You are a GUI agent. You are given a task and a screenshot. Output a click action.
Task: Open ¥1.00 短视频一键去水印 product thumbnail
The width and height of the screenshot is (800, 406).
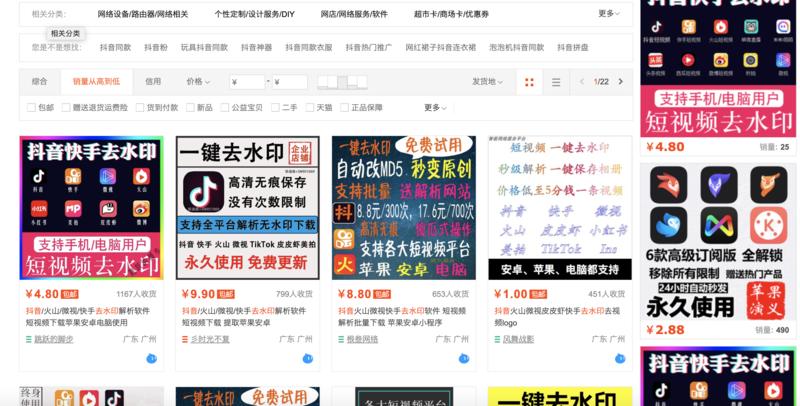pos(560,208)
